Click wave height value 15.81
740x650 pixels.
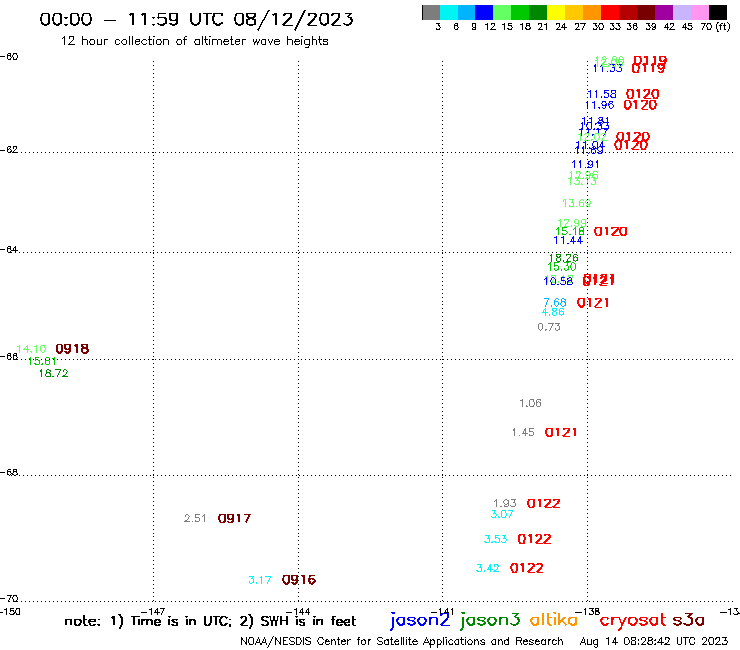(x=42, y=361)
